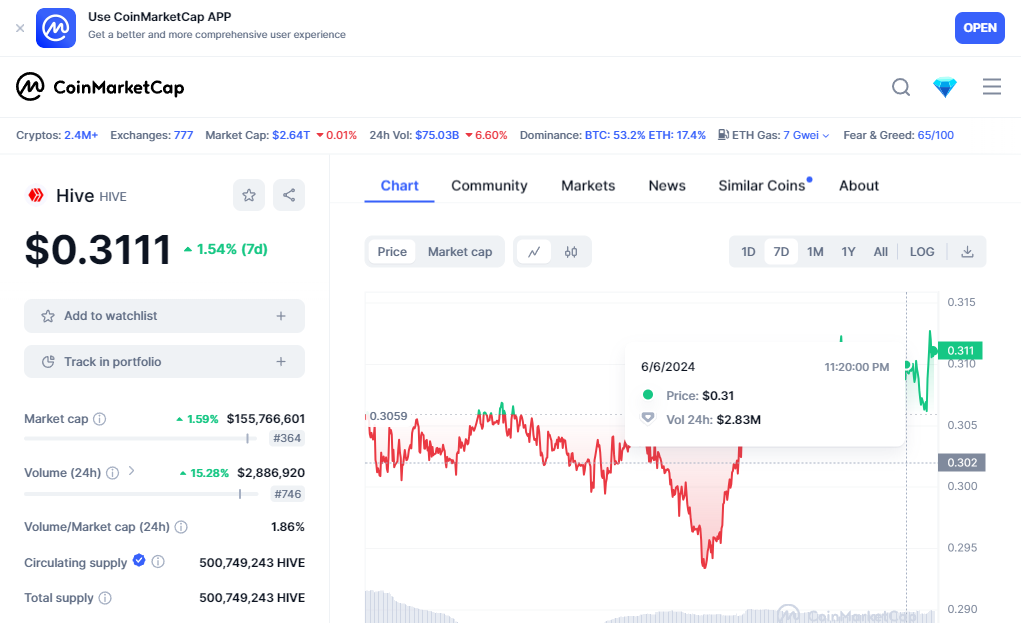Viewport: 1021px width, 623px height.
Task: Switch to line chart view
Action: coord(534,252)
